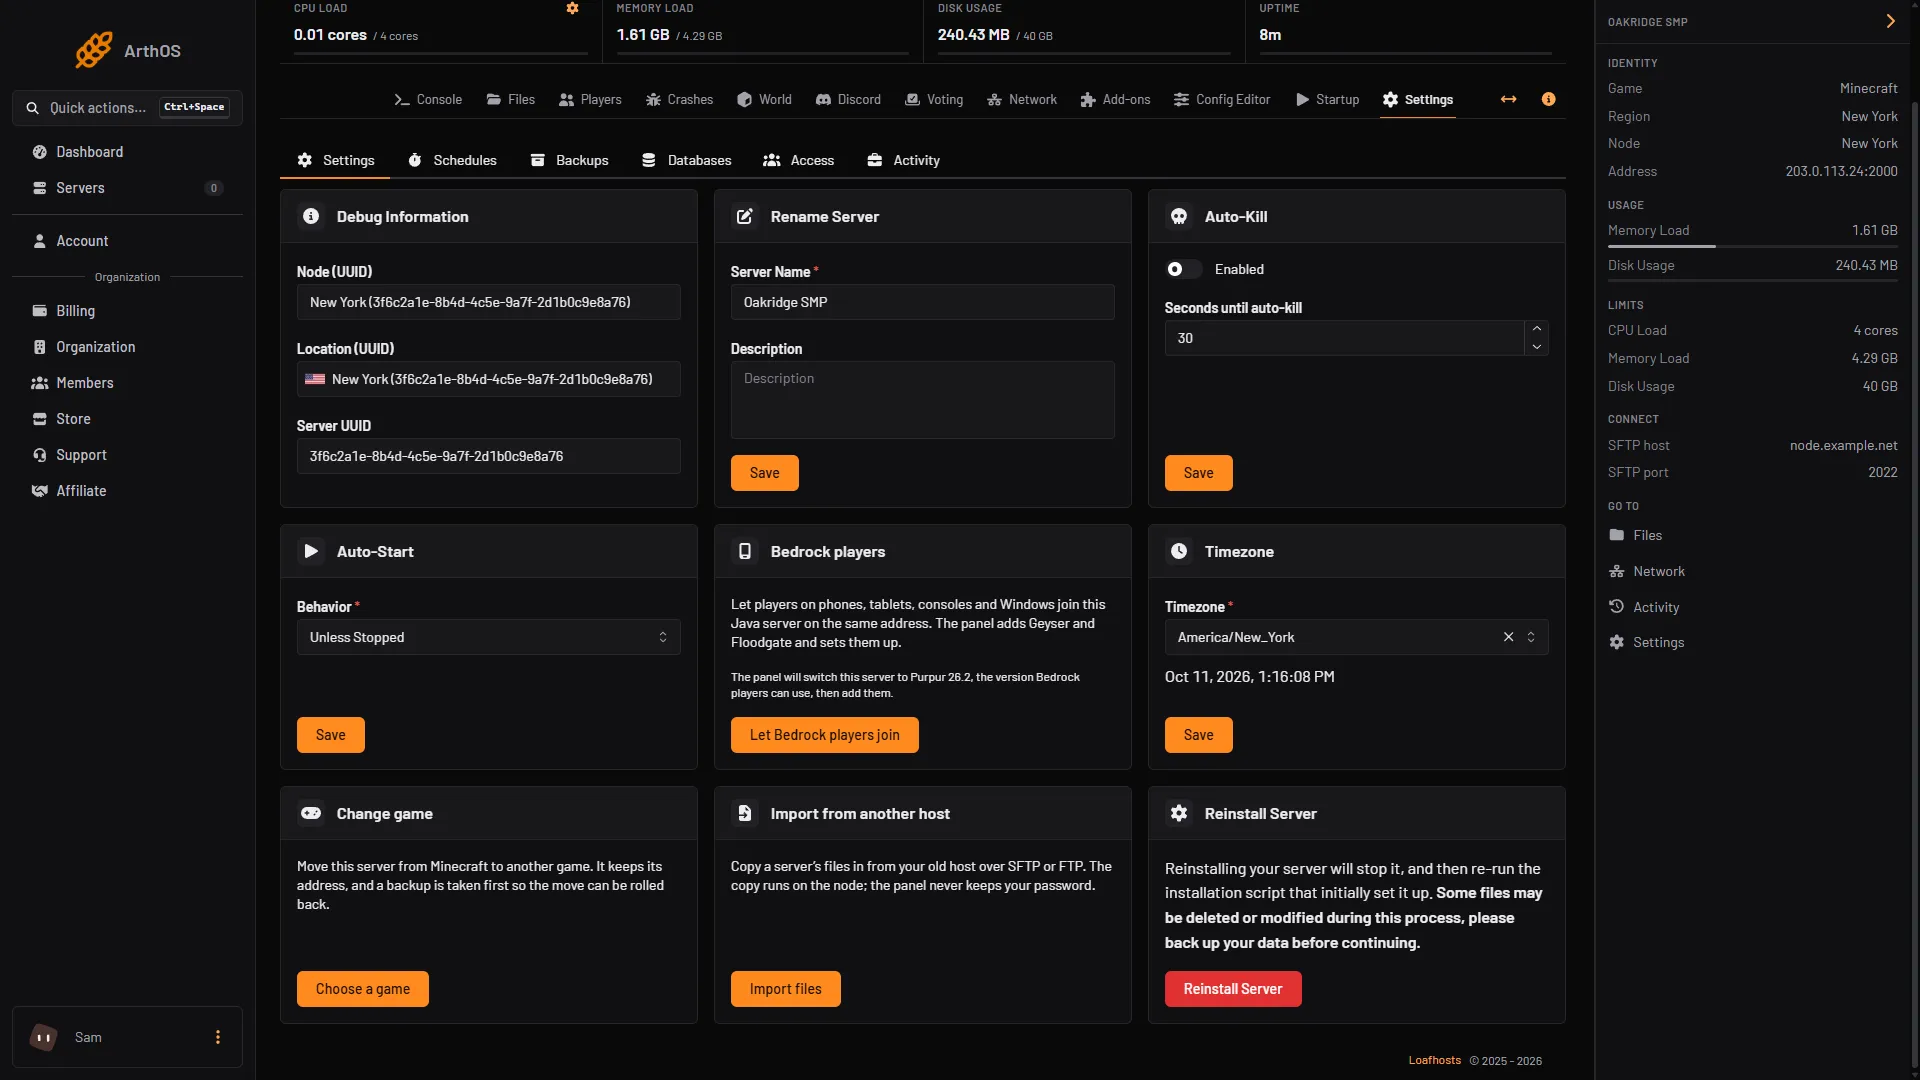The width and height of the screenshot is (1920, 1080).
Task: Click the Timezone clock icon
Action: click(x=1179, y=551)
